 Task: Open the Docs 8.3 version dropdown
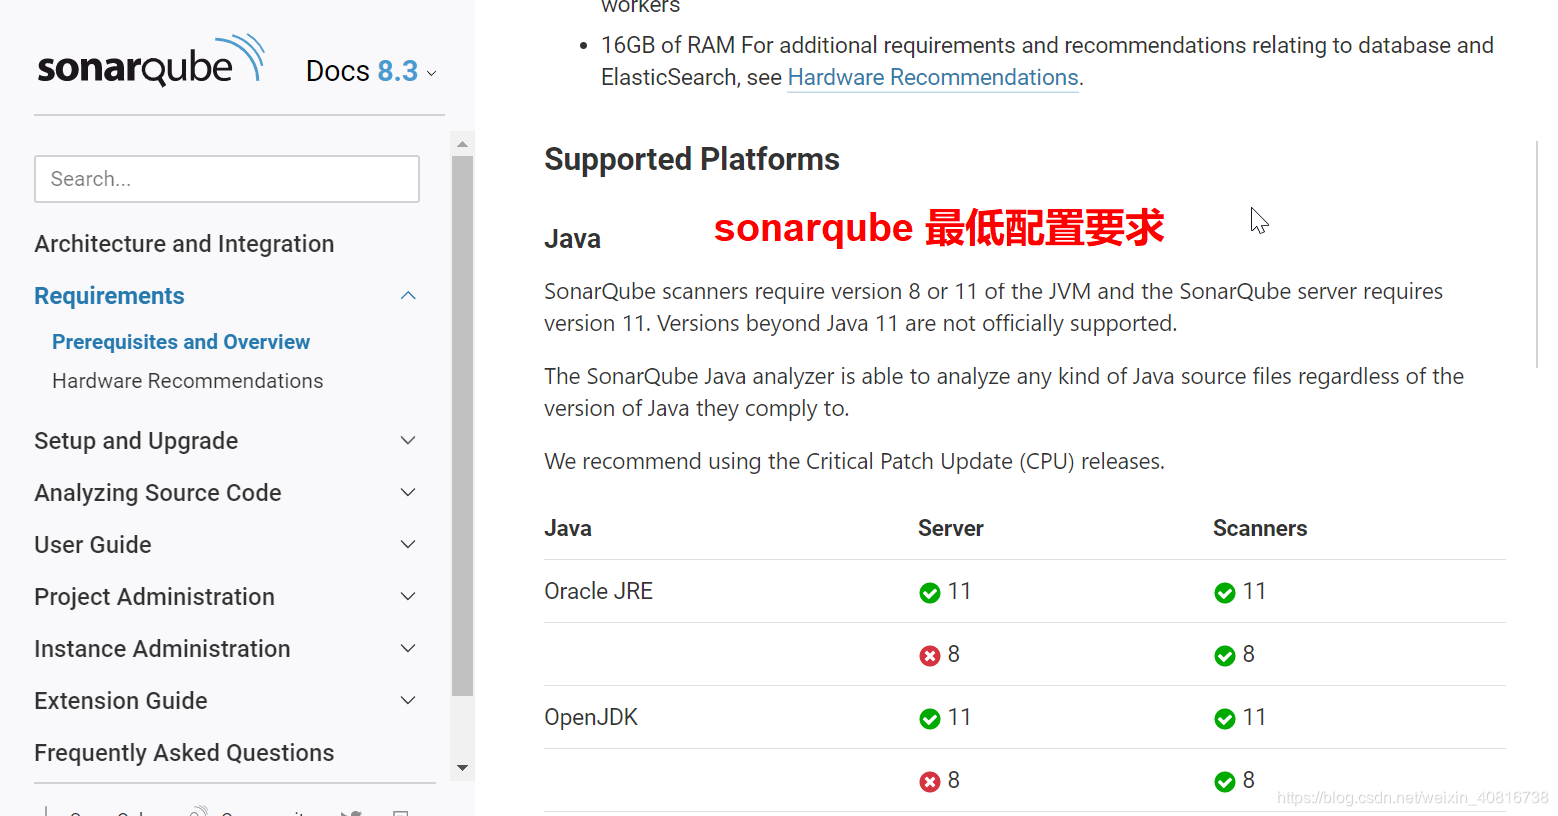371,72
